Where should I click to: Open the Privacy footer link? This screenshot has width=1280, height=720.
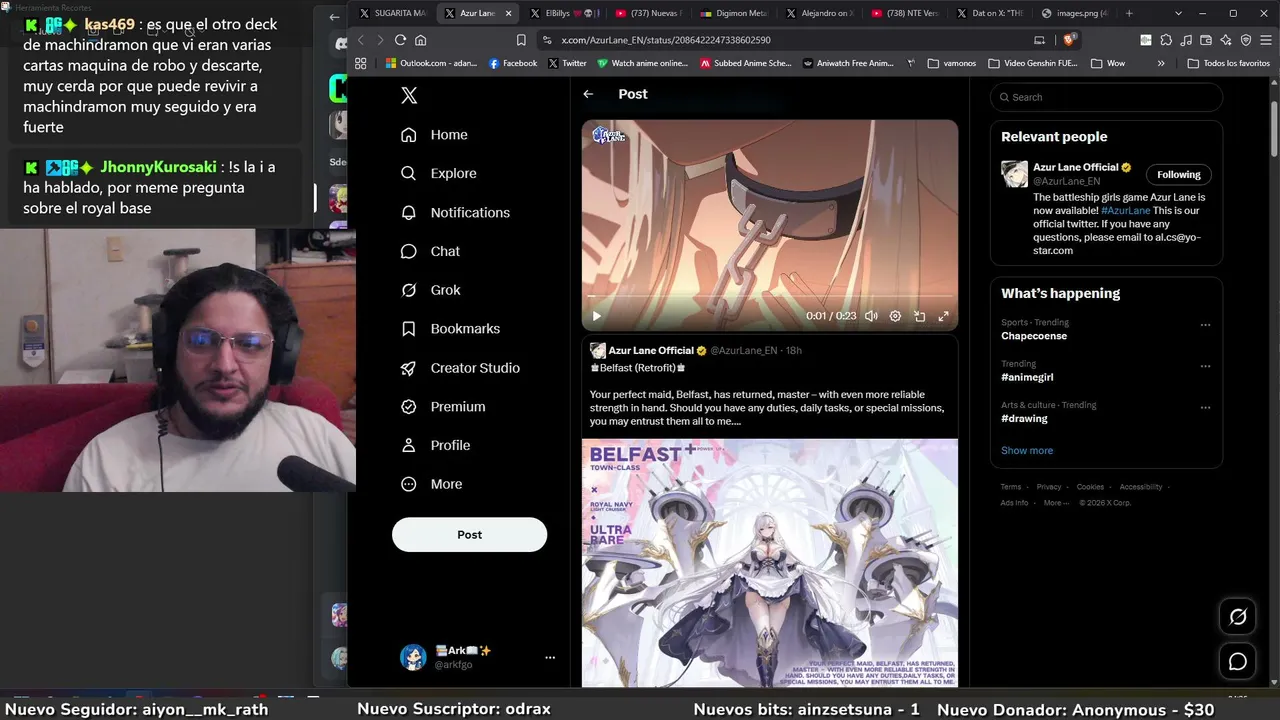pos(1049,487)
